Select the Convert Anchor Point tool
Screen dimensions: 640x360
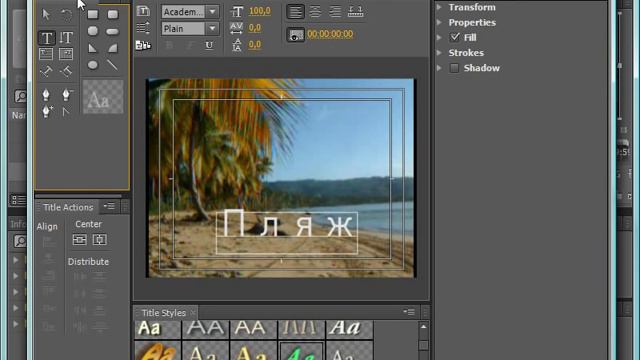coord(66,111)
